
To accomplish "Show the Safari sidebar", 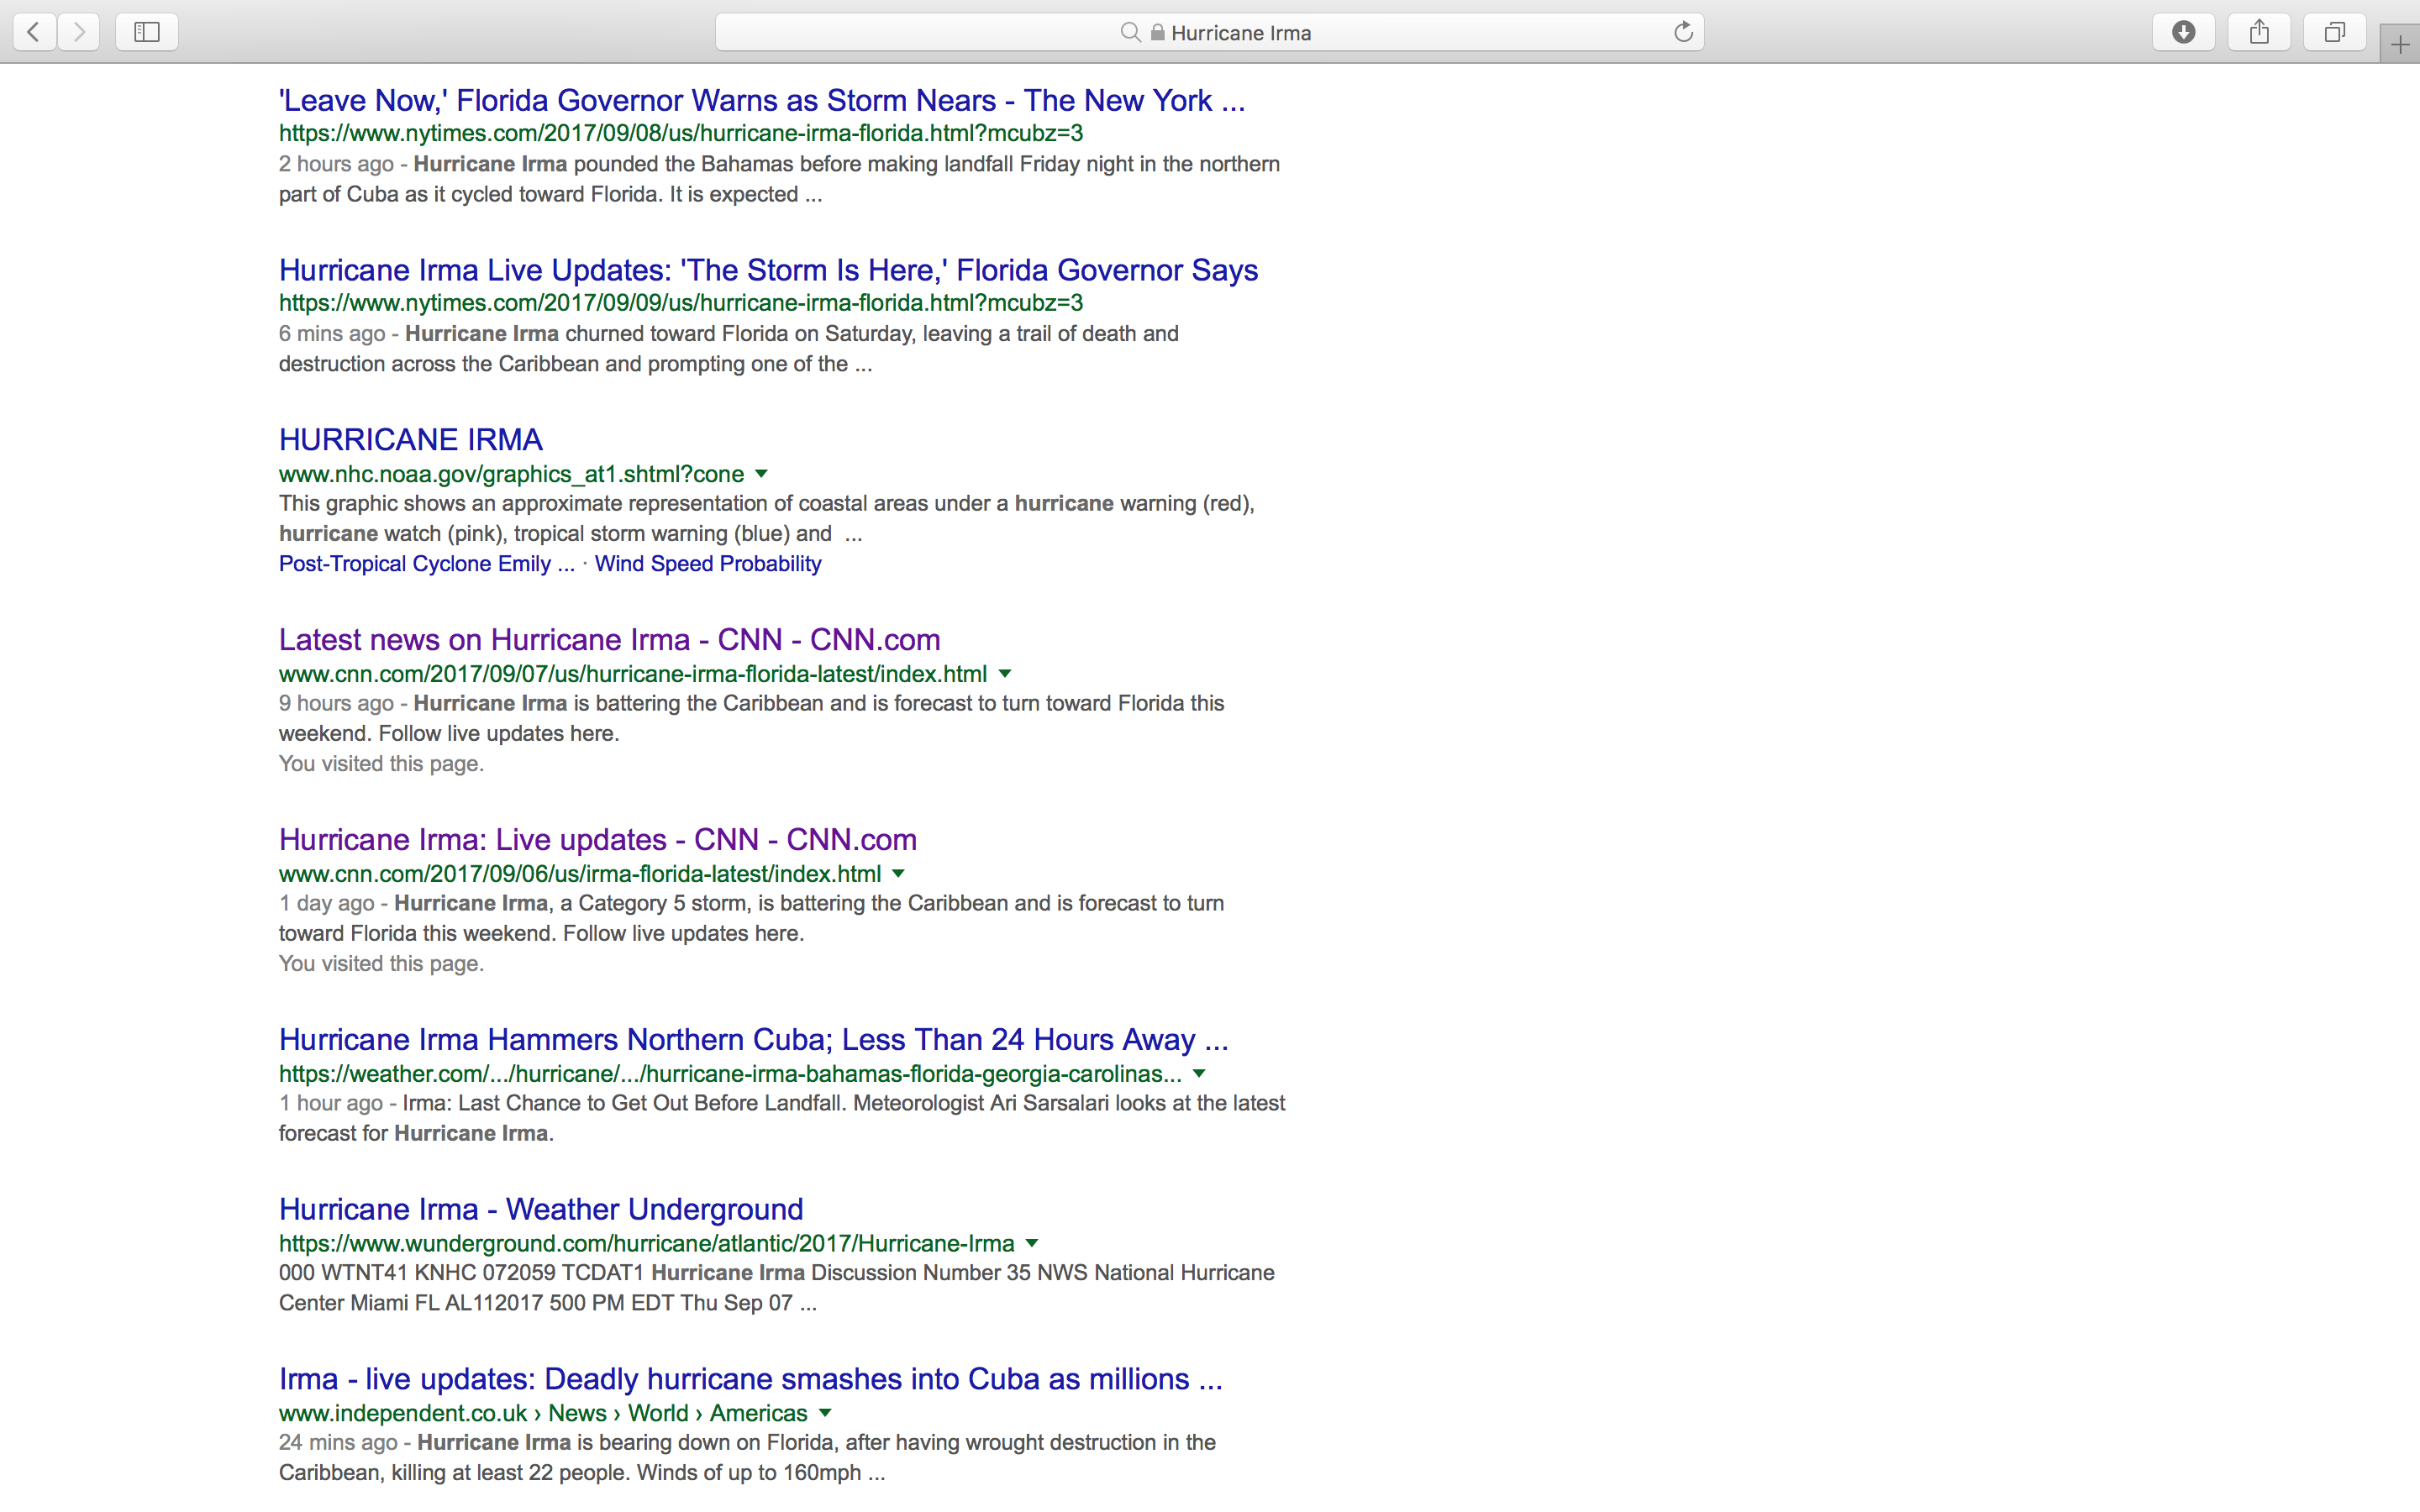I will coord(147,32).
